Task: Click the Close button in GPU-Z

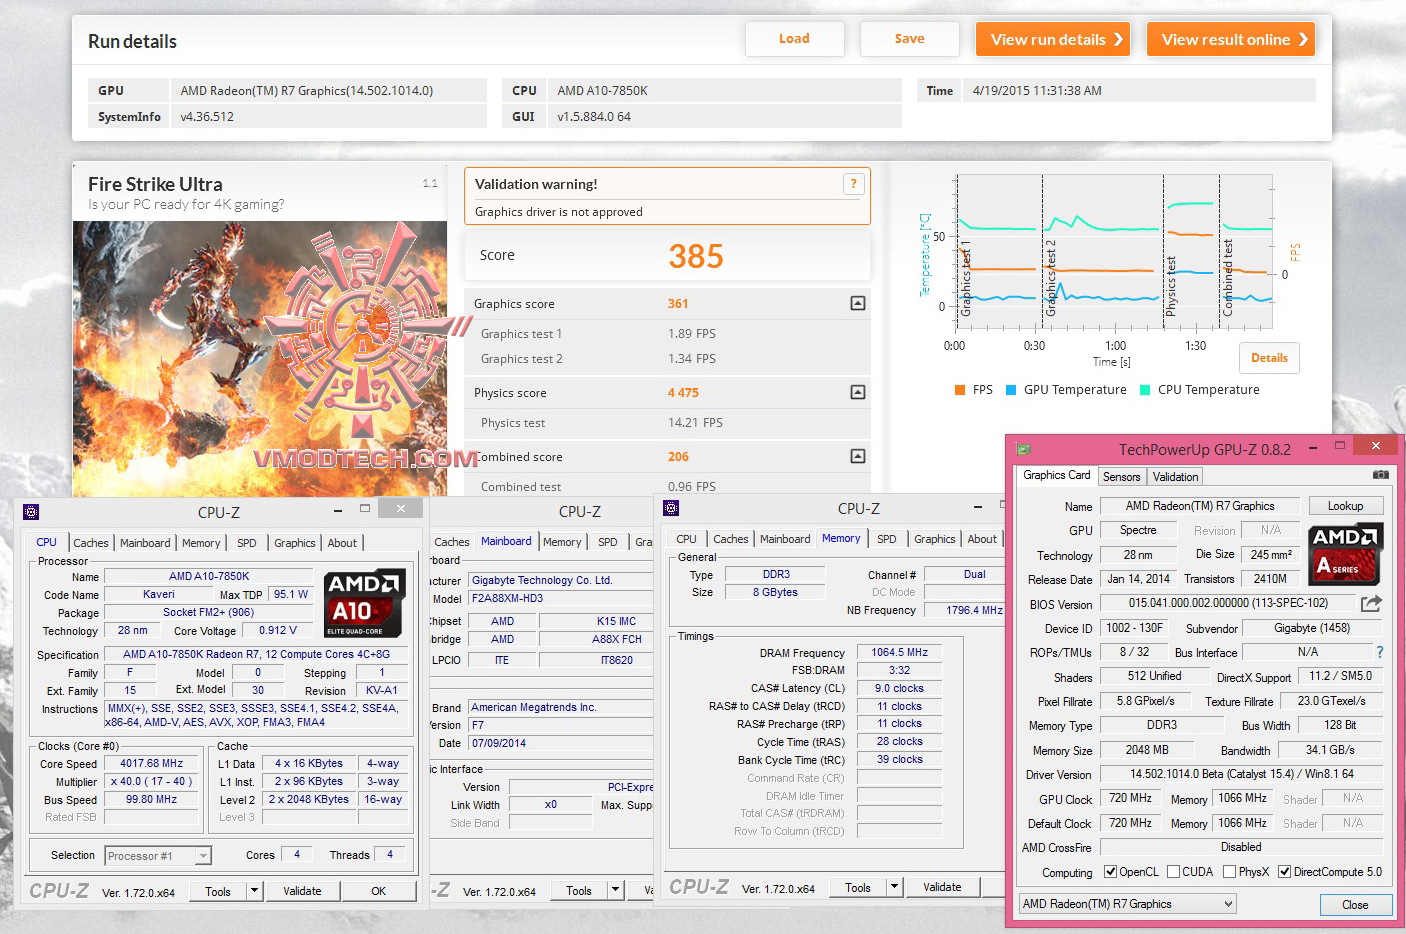Action: 1355,904
